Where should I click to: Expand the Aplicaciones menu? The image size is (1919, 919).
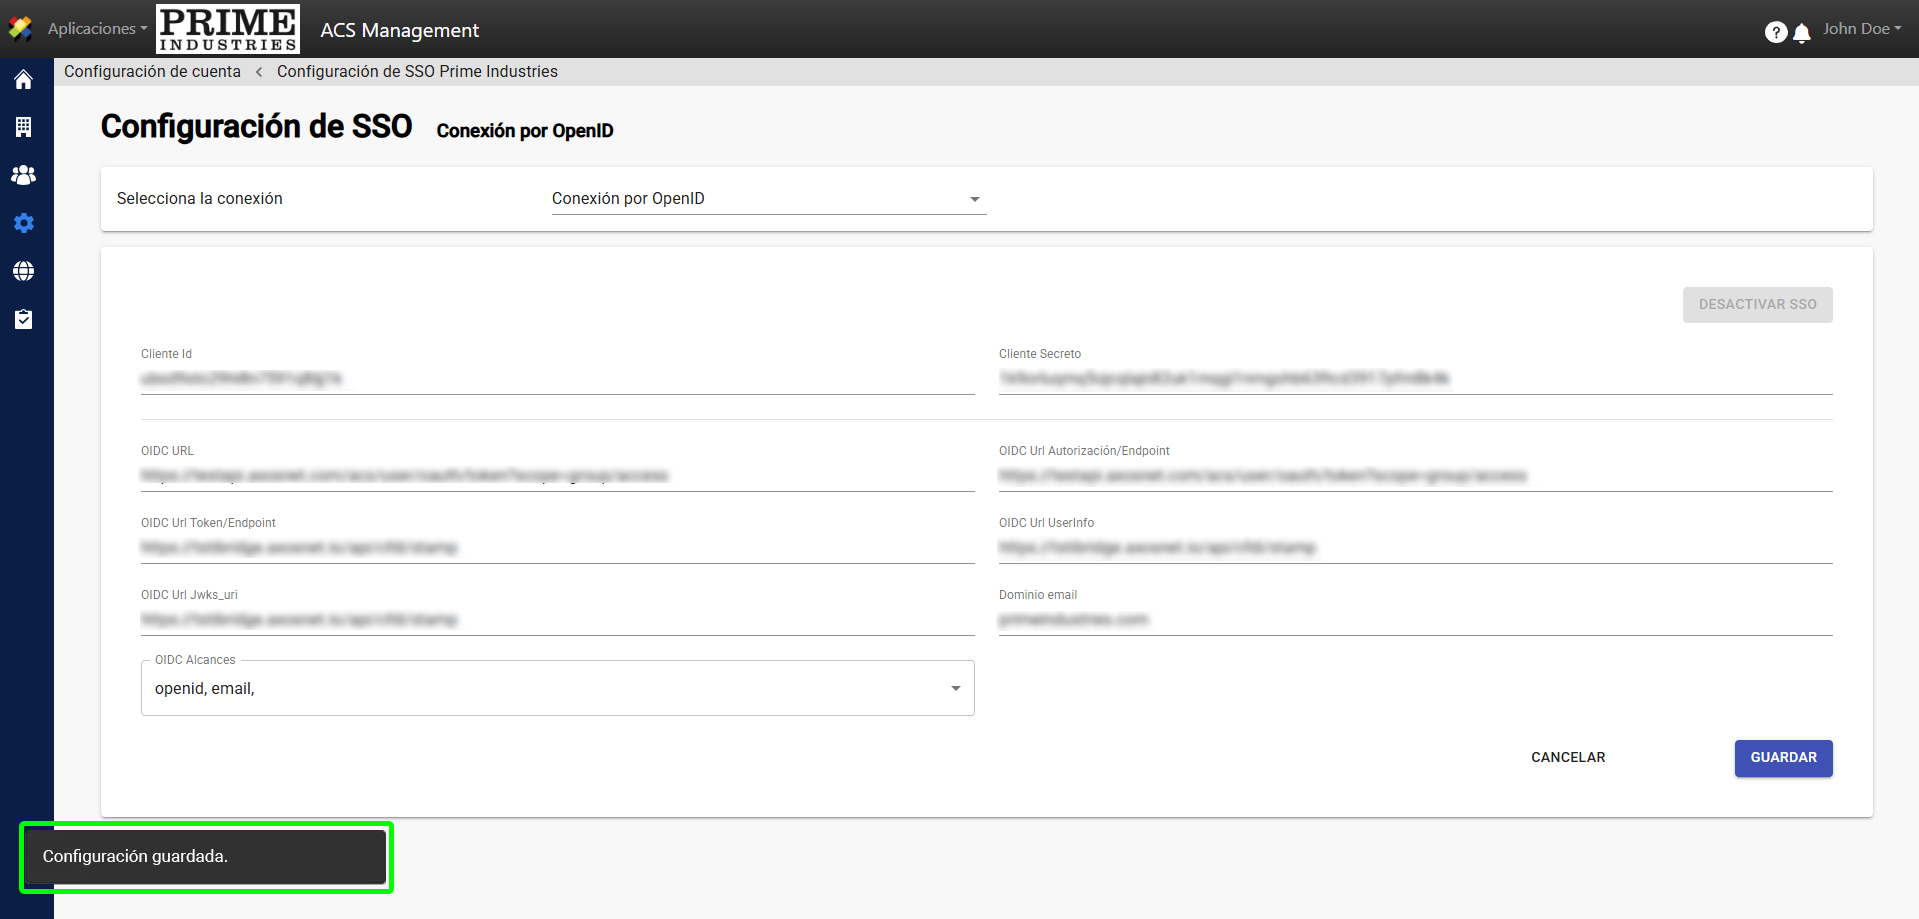click(x=97, y=29)
